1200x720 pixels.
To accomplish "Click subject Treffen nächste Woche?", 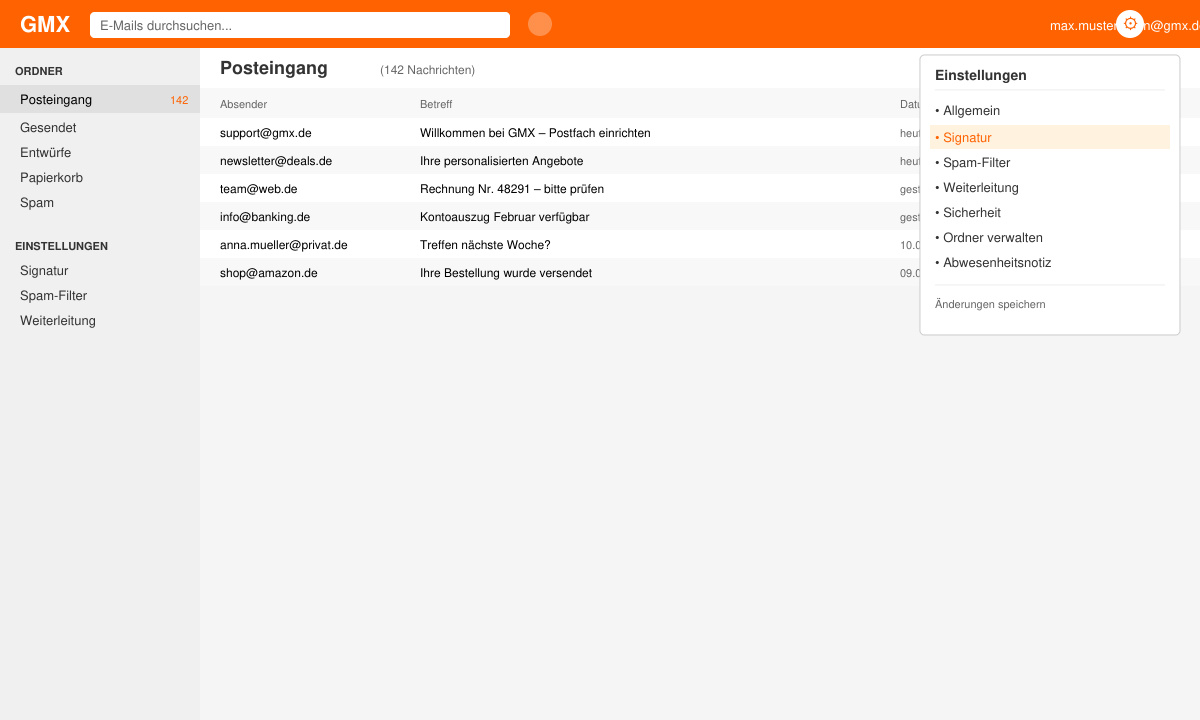I will 485,245.
